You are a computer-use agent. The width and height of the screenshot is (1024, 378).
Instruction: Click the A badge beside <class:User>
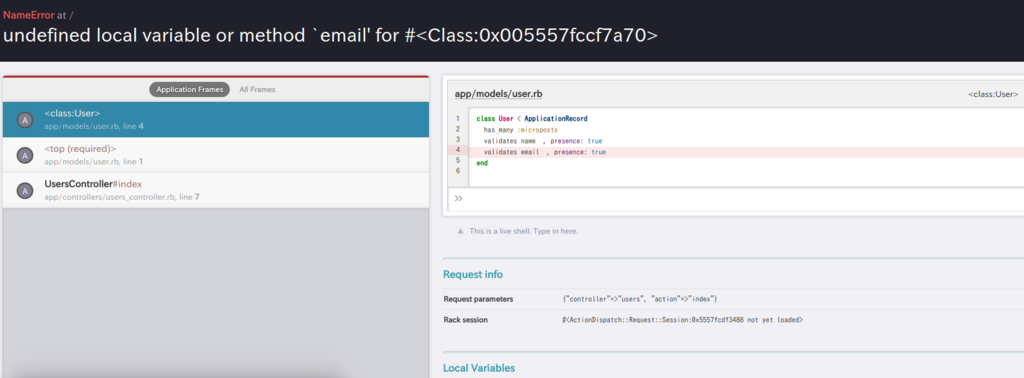click(25, 119)
